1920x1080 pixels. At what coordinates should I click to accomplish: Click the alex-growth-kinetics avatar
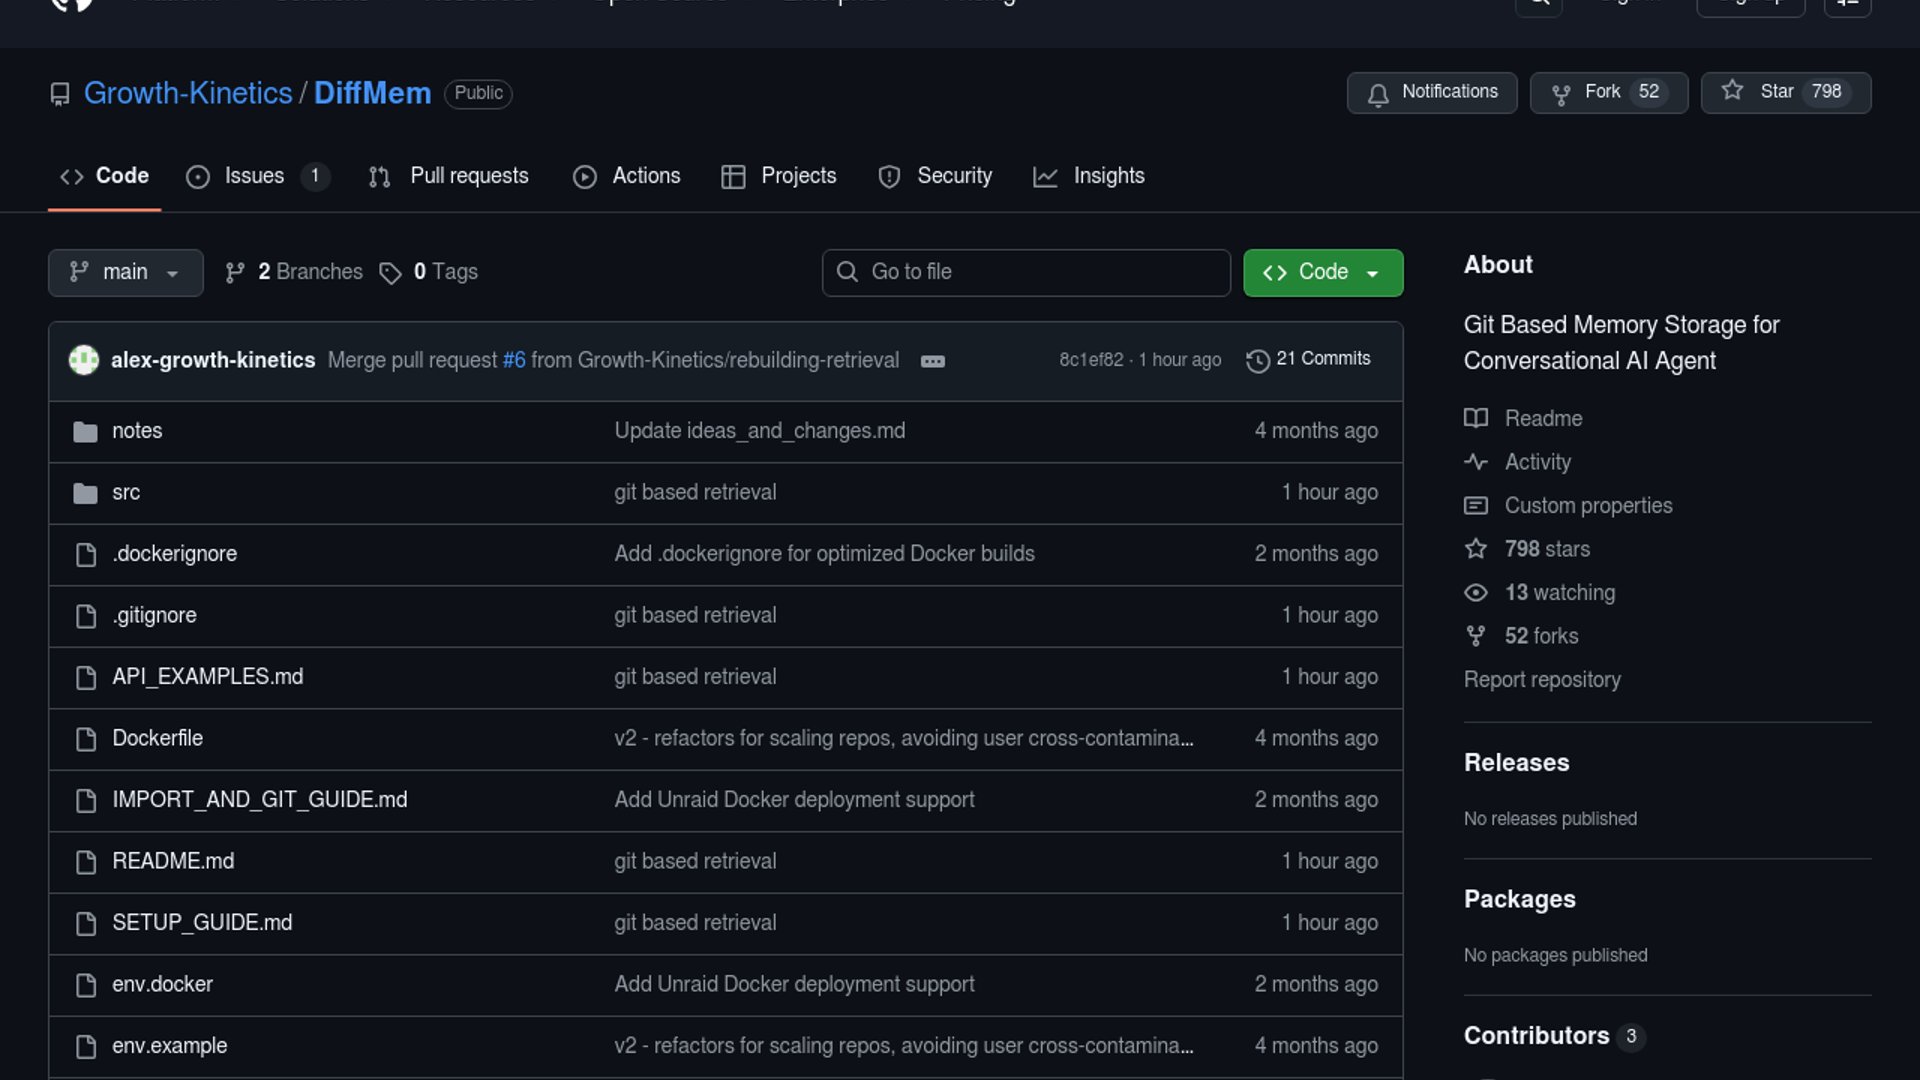pyautogui.click(x=84, y=360)
